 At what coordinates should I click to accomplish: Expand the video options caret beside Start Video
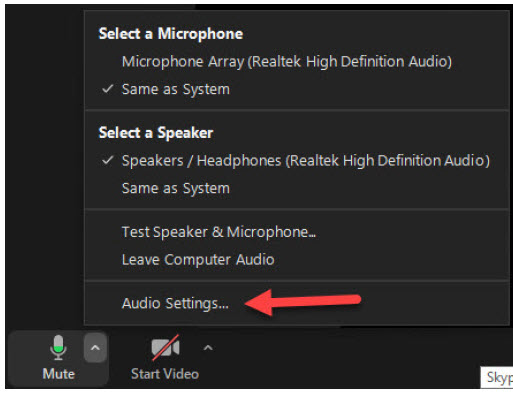(x=208, y=348)
